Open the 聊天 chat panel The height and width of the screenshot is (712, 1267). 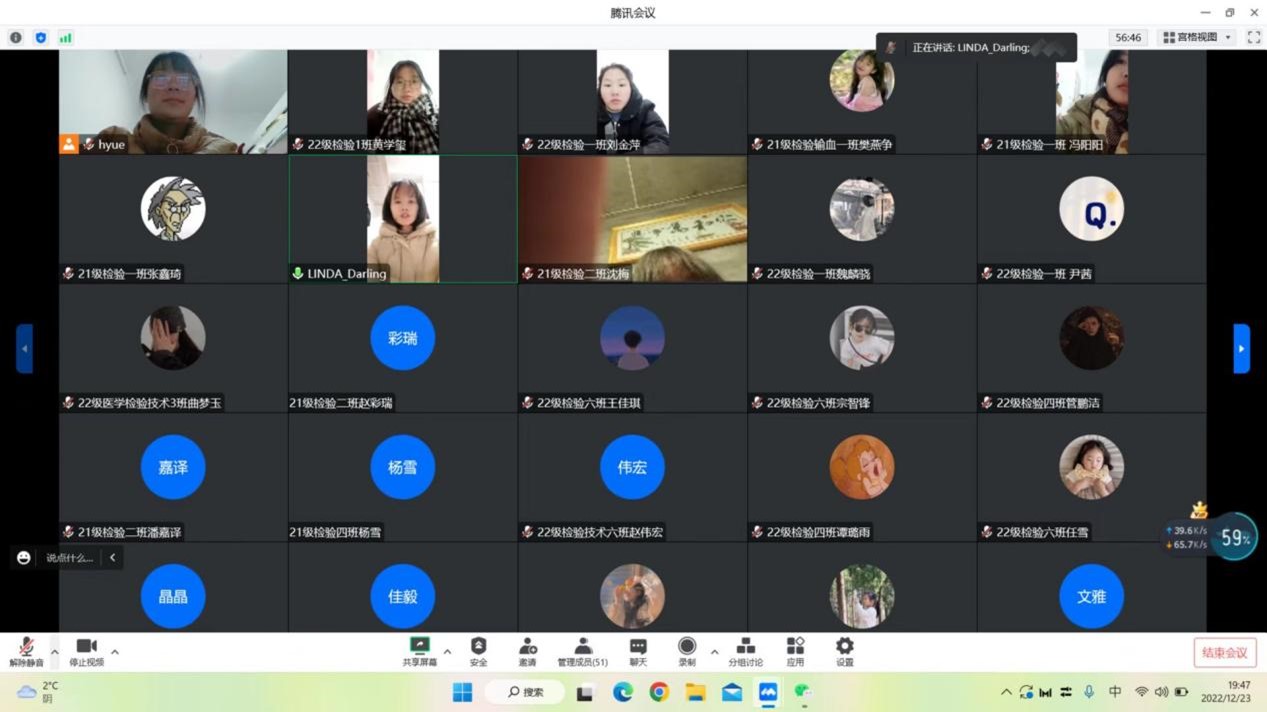click(638, 651)
